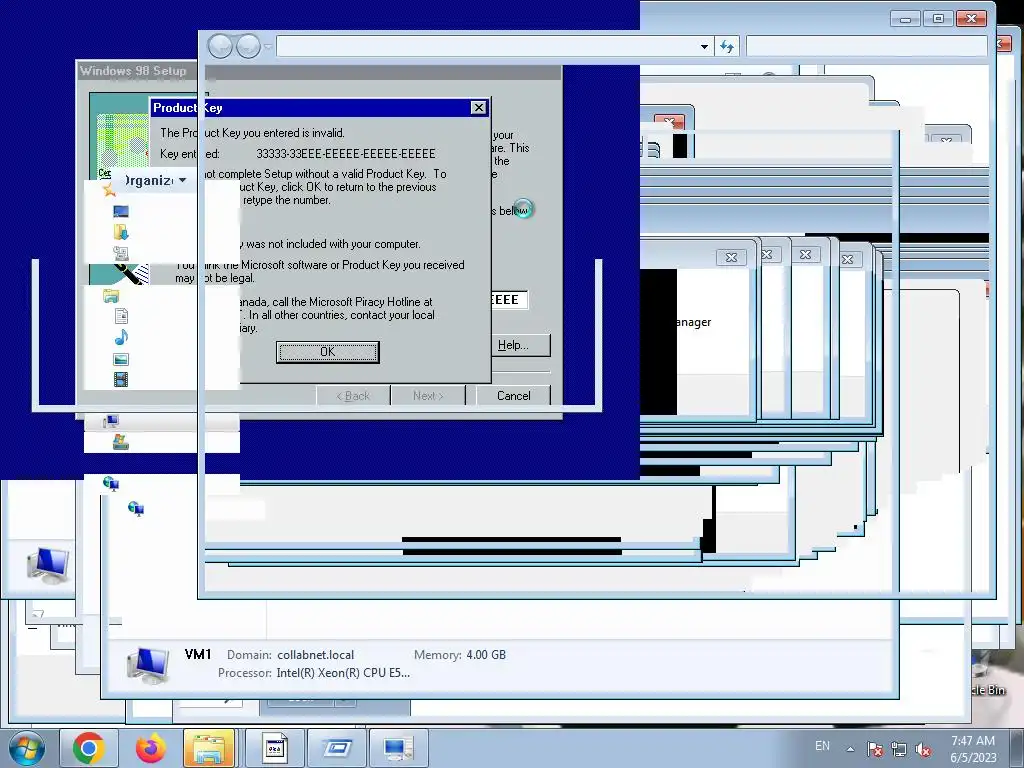The width and height of the screenshot is (1024, 768).
Task: Click the blue window app icon on the taskbar
Action: pos(336,748)
